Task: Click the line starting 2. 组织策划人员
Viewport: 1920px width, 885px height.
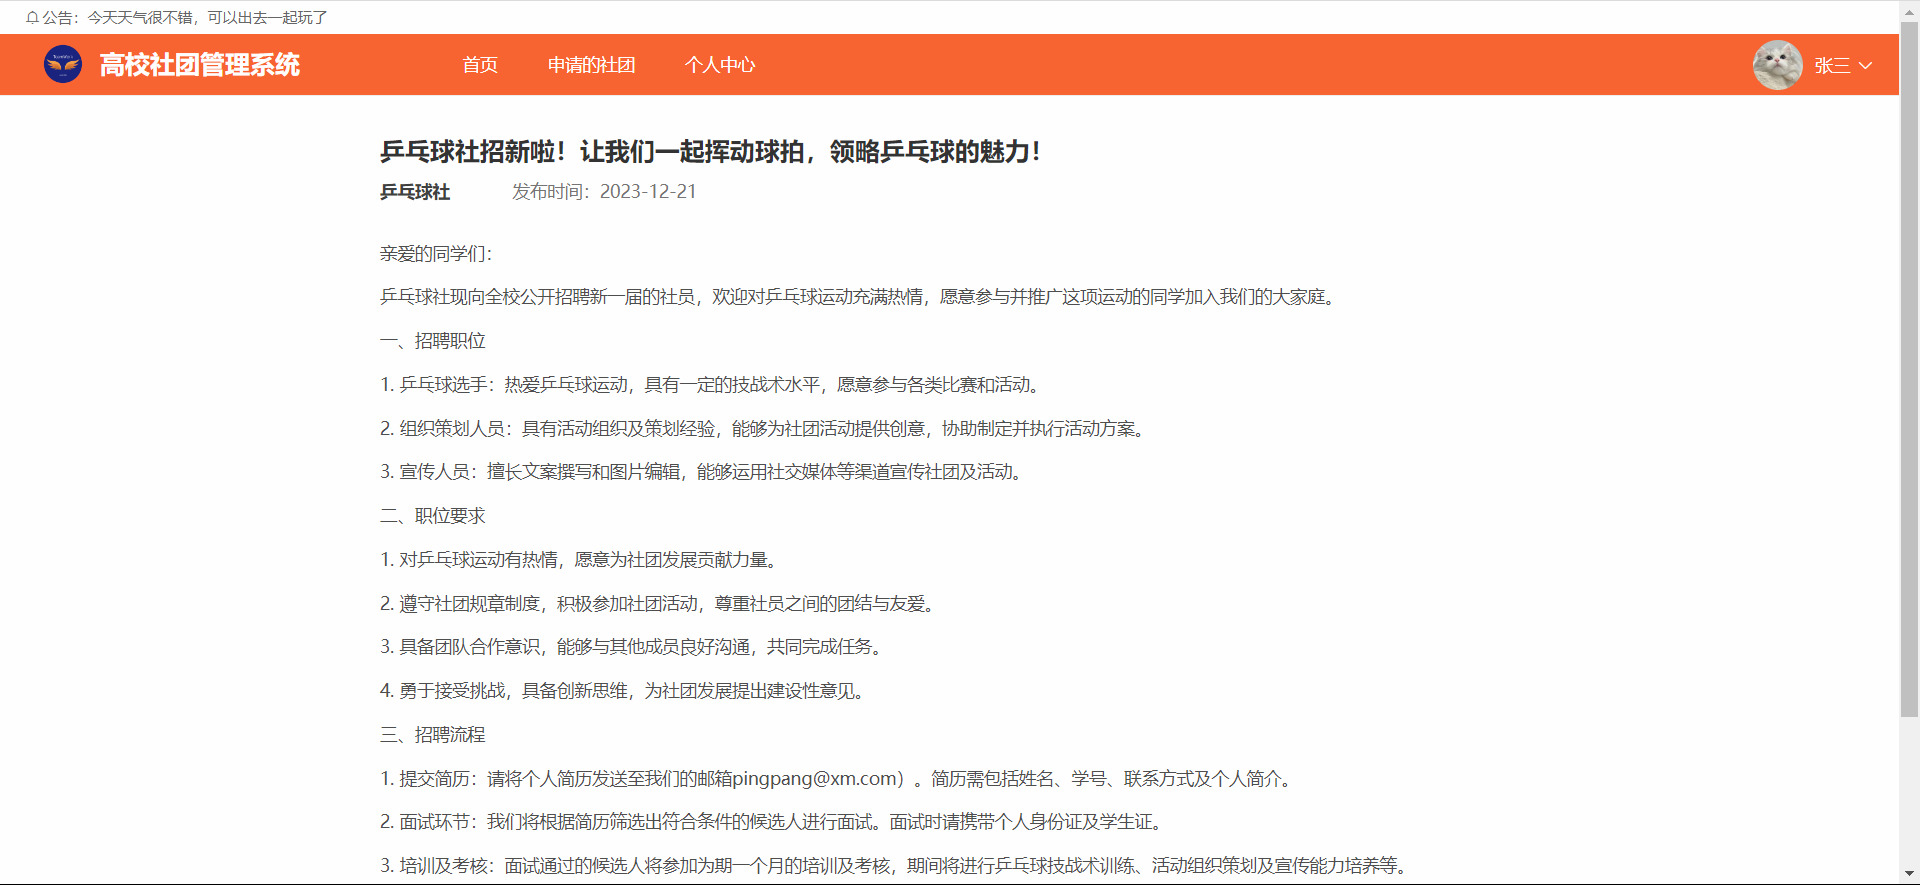Action: [765, 429]
